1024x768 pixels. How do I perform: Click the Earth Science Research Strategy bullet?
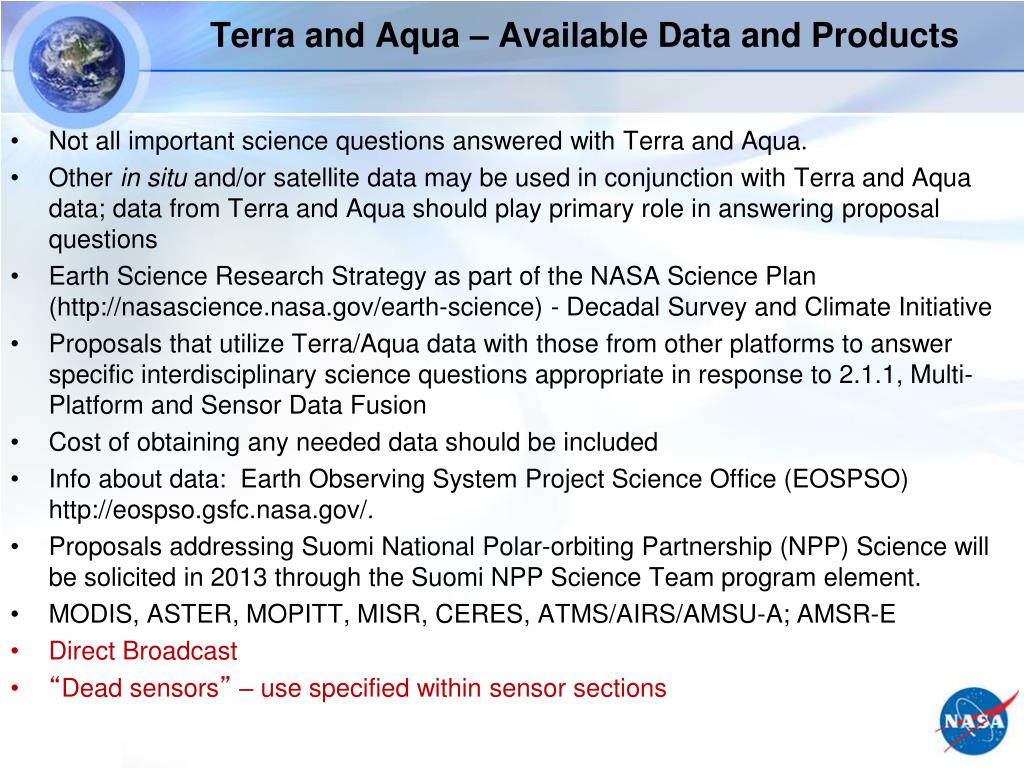click(520, 291)
